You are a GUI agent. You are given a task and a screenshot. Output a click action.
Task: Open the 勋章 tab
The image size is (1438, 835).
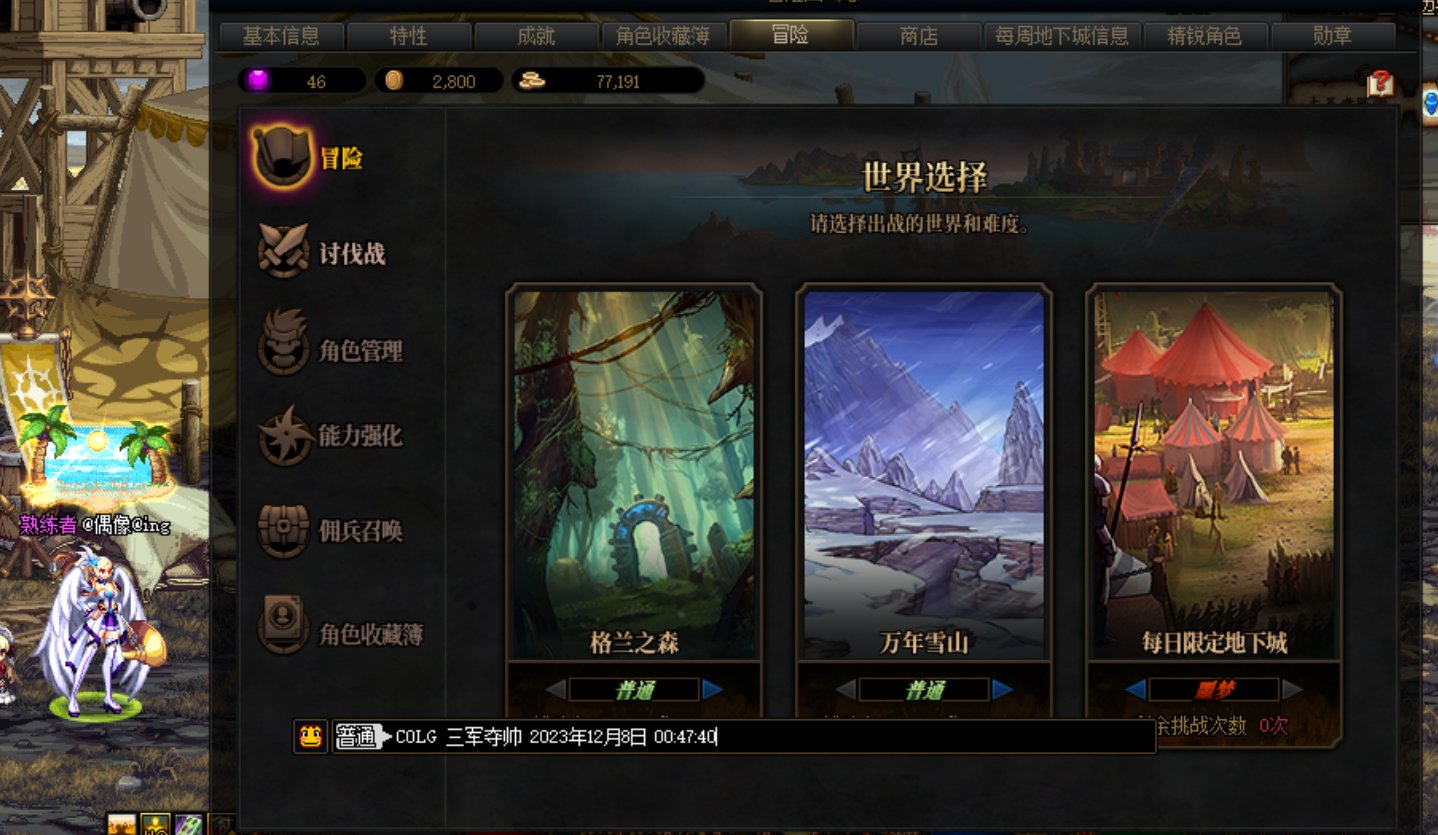[1332, 36]
